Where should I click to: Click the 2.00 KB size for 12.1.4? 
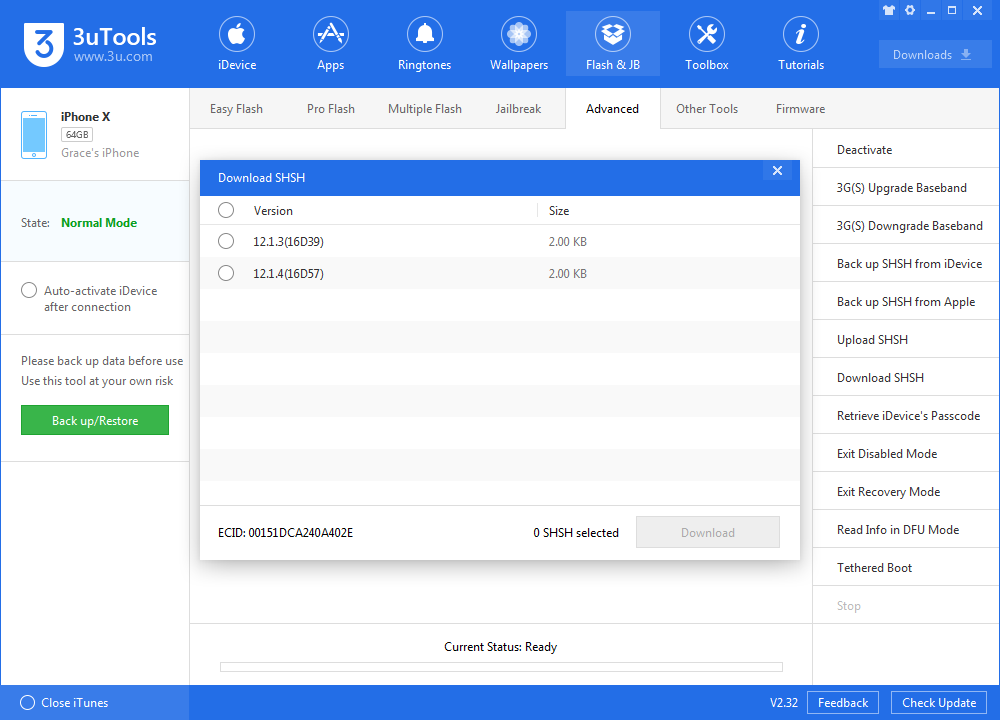(568, 274)
